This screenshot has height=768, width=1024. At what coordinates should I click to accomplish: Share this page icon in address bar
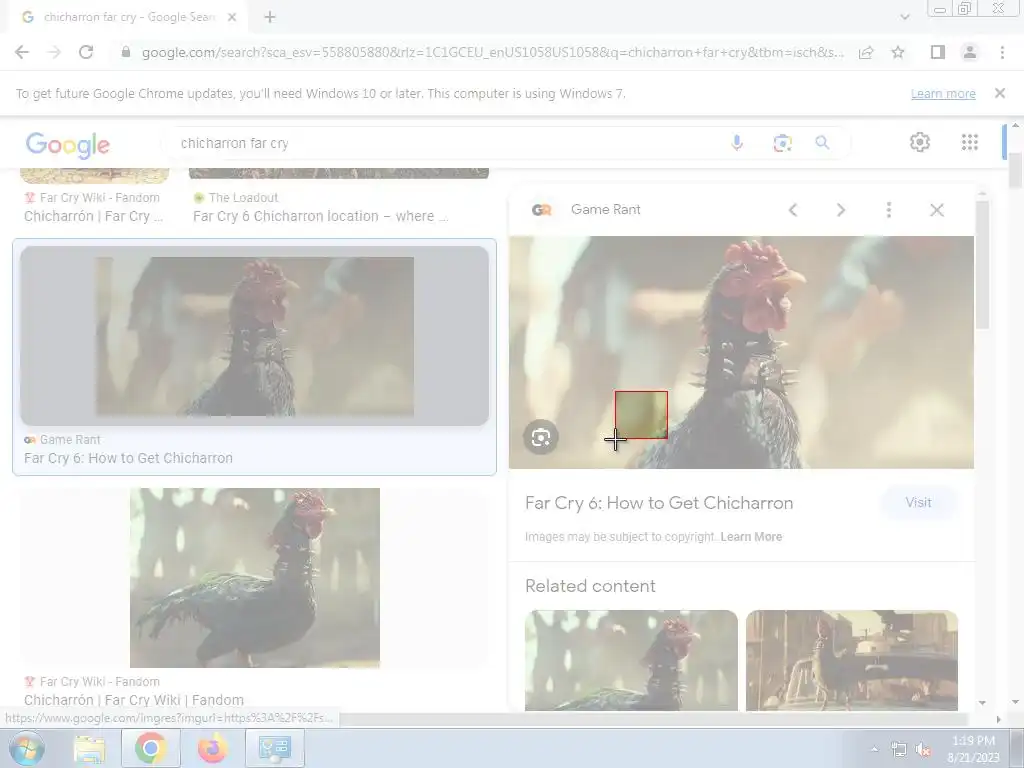point(866,52)
